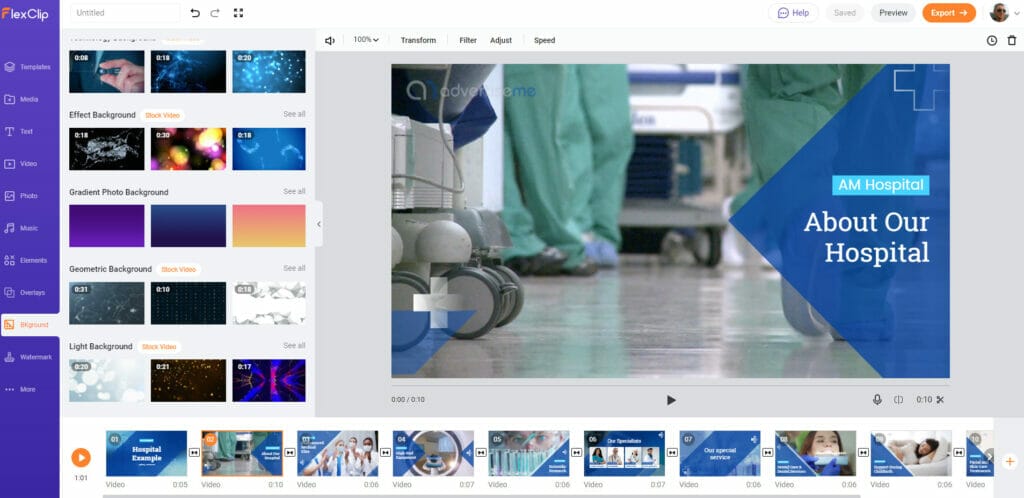The height and width of the screenshot is (498, 1024).
Task: Edit the Untitled project name field
Action: (124, 13)
